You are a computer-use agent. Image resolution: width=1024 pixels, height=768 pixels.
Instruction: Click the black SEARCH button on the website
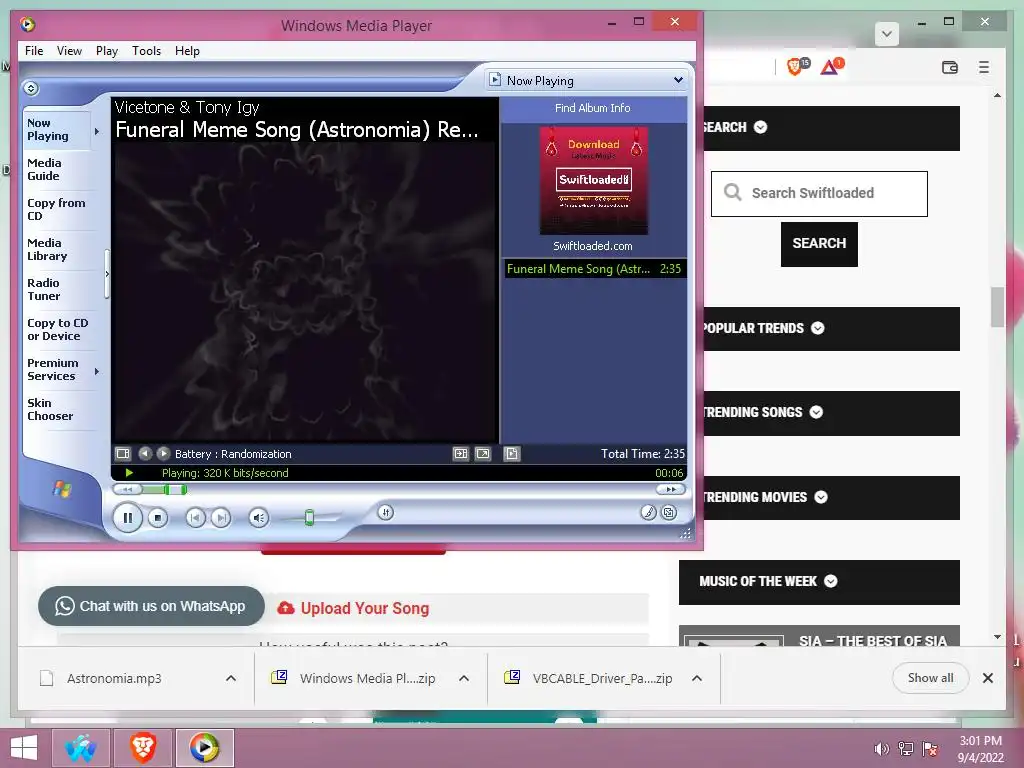coord(819,244)
